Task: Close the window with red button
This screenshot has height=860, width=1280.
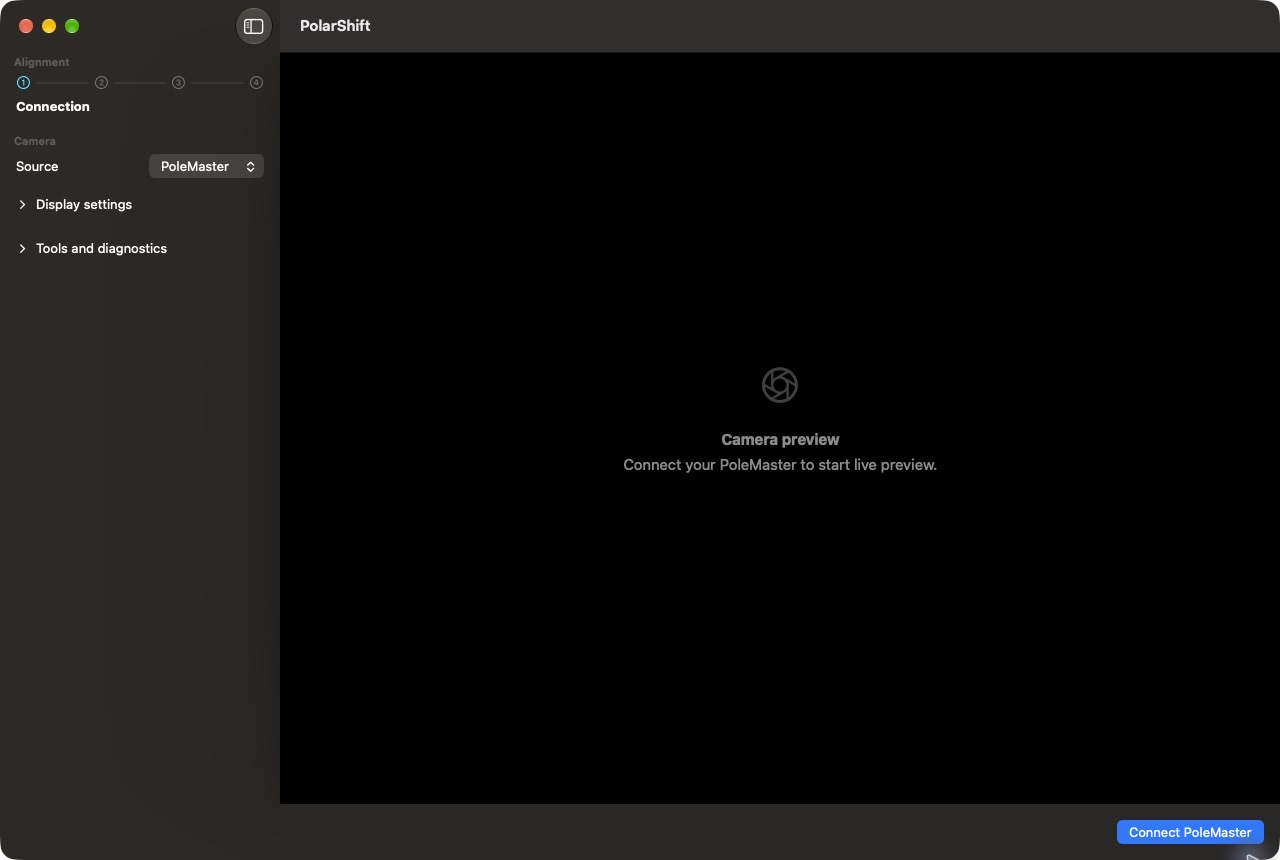Action: pyautogui.click(x=26, y=26)
